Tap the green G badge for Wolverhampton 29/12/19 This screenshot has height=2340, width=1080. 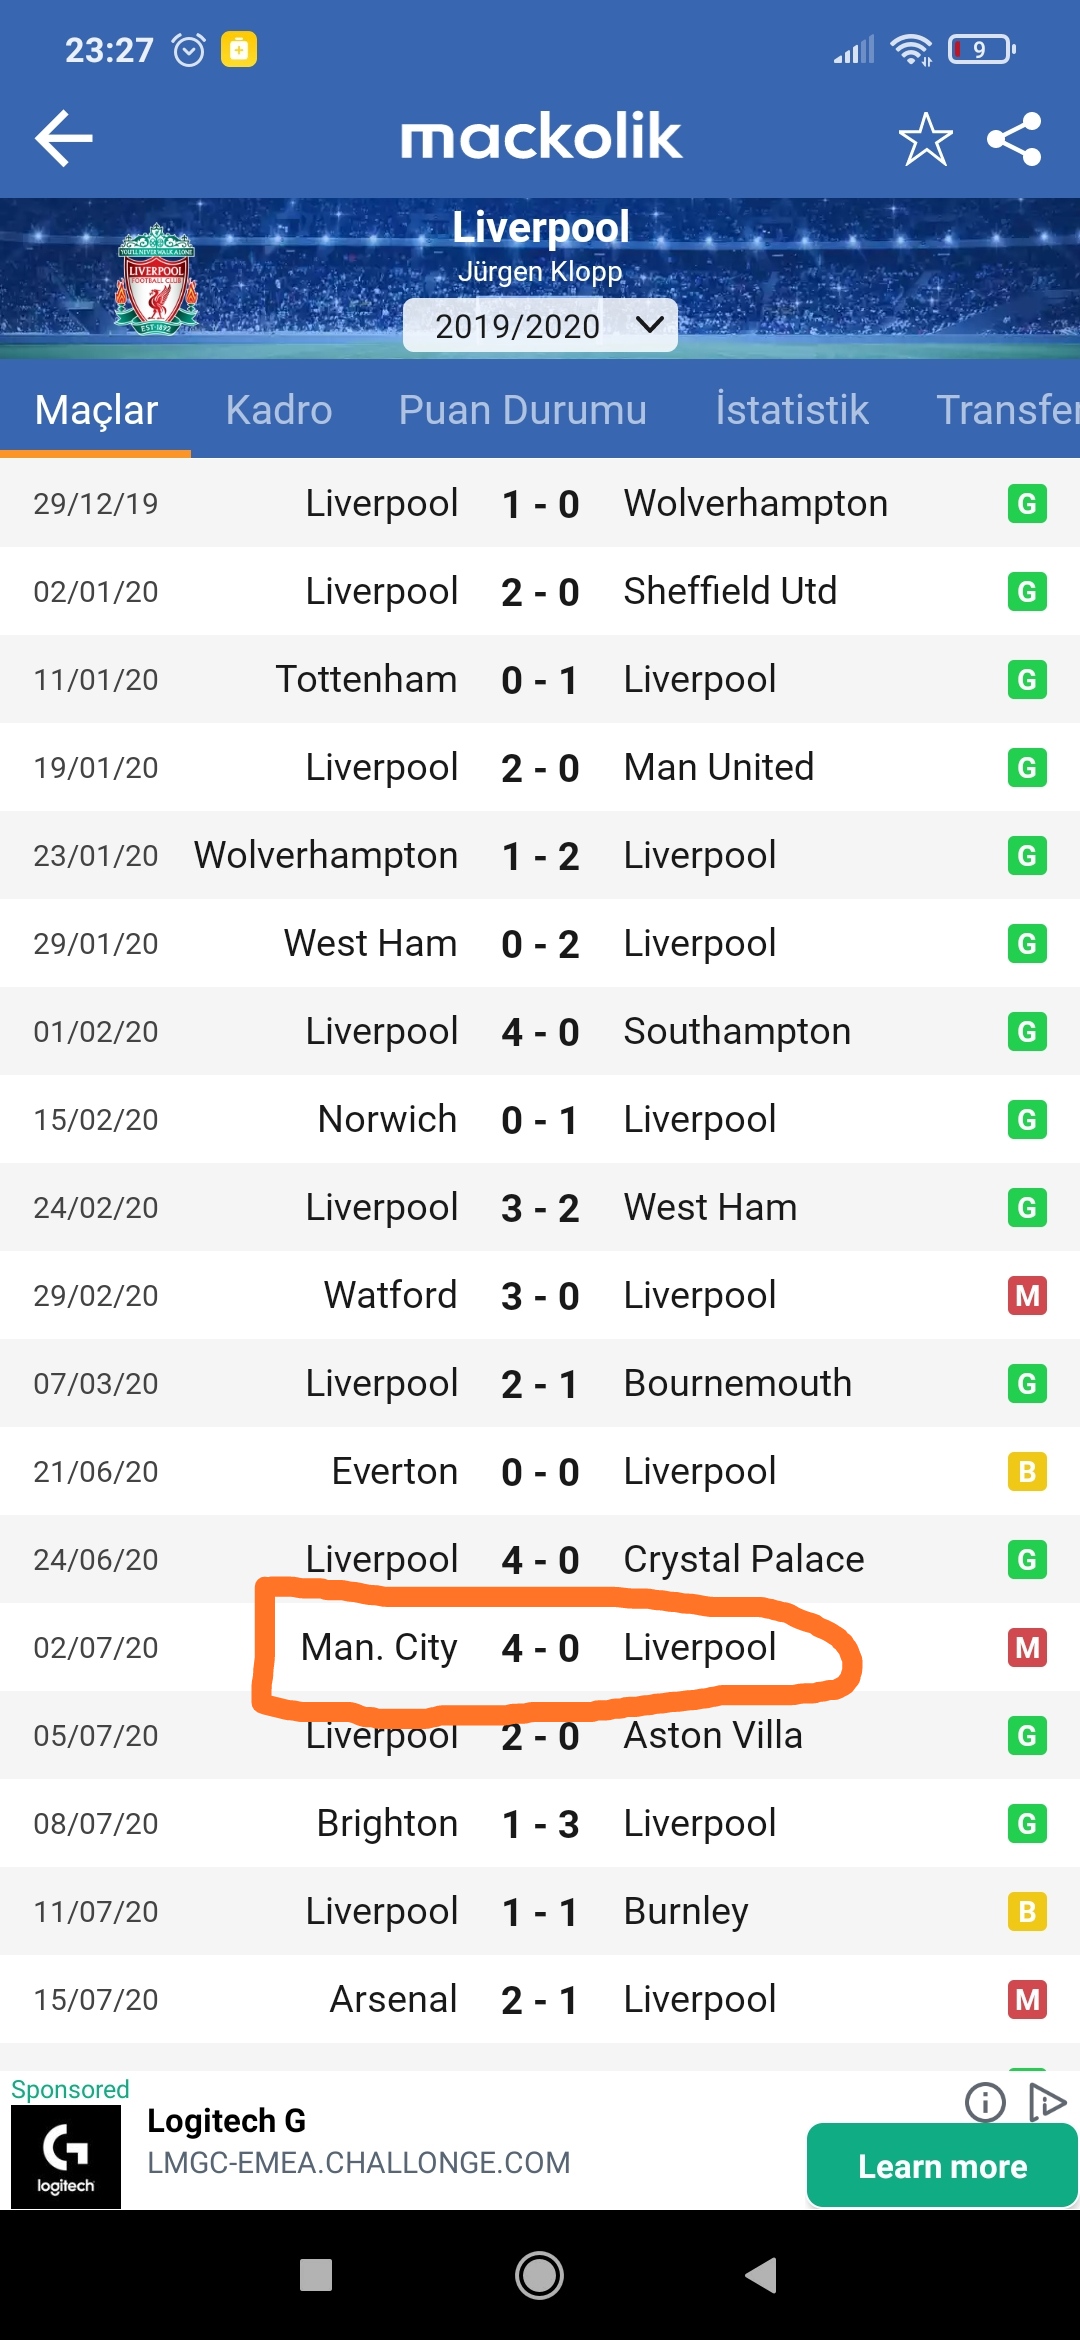(x=1027, y=504)
